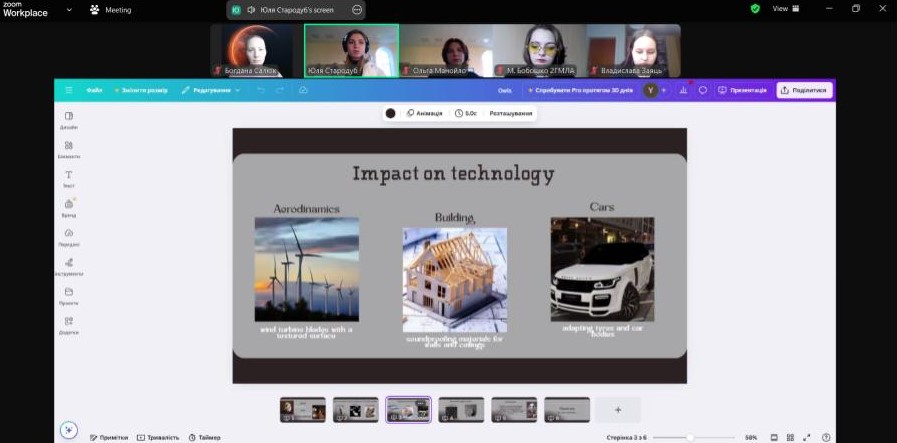Toggle the Notes panel at bottom

(x=110, y=437)
